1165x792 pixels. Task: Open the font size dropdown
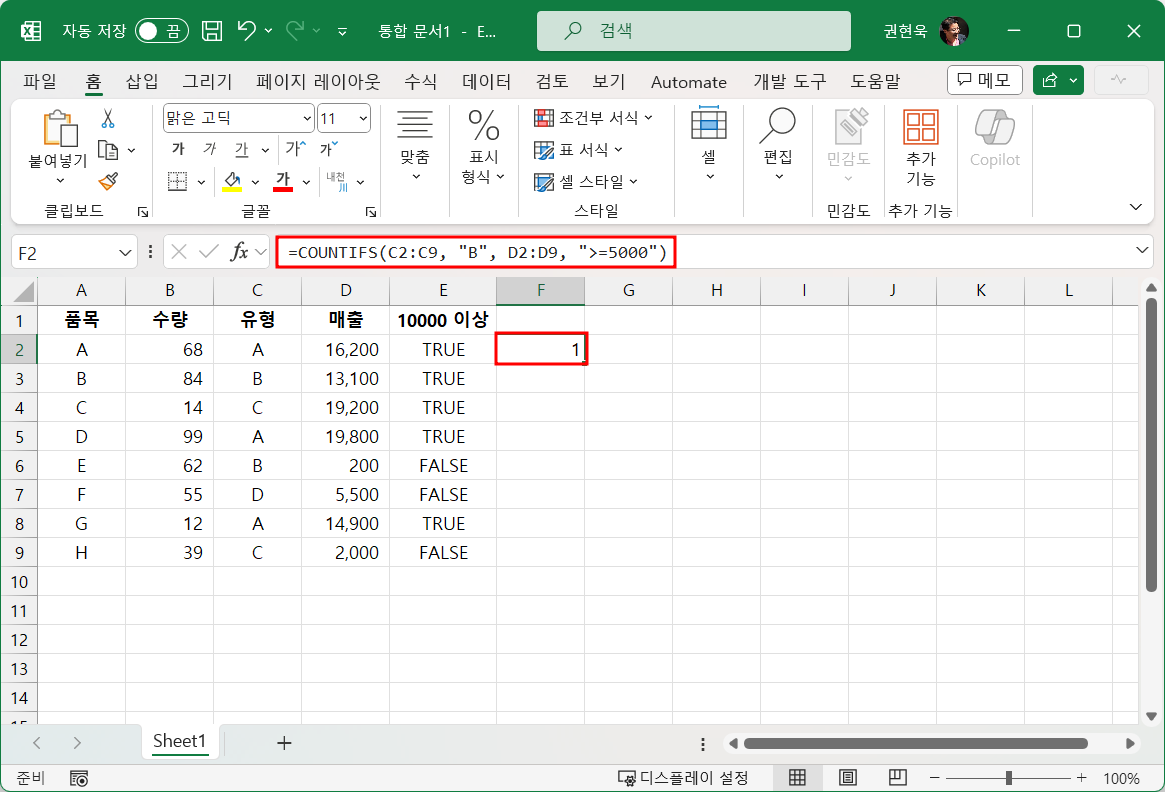[x=364, y=118]
